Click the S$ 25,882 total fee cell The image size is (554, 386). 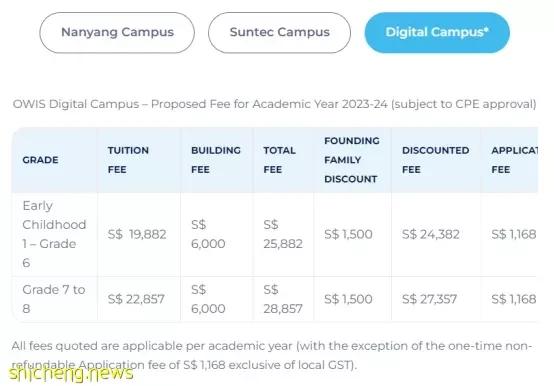[283, 234]
